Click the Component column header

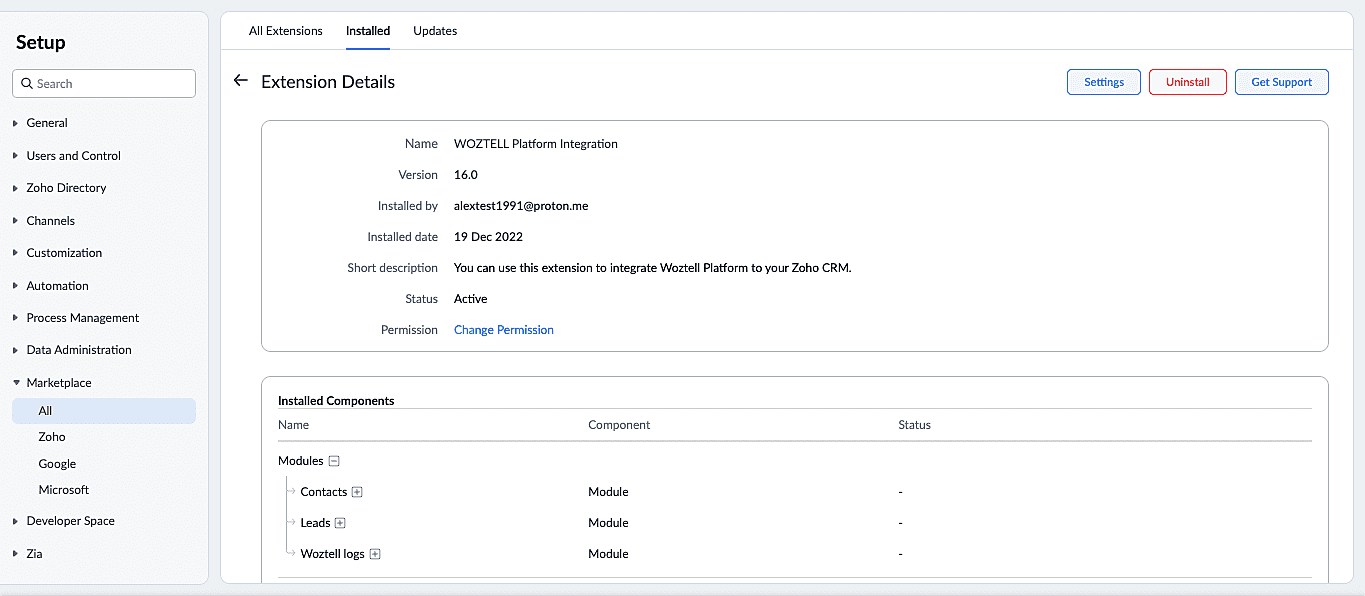pyautogui.click(x=619, y=425)
